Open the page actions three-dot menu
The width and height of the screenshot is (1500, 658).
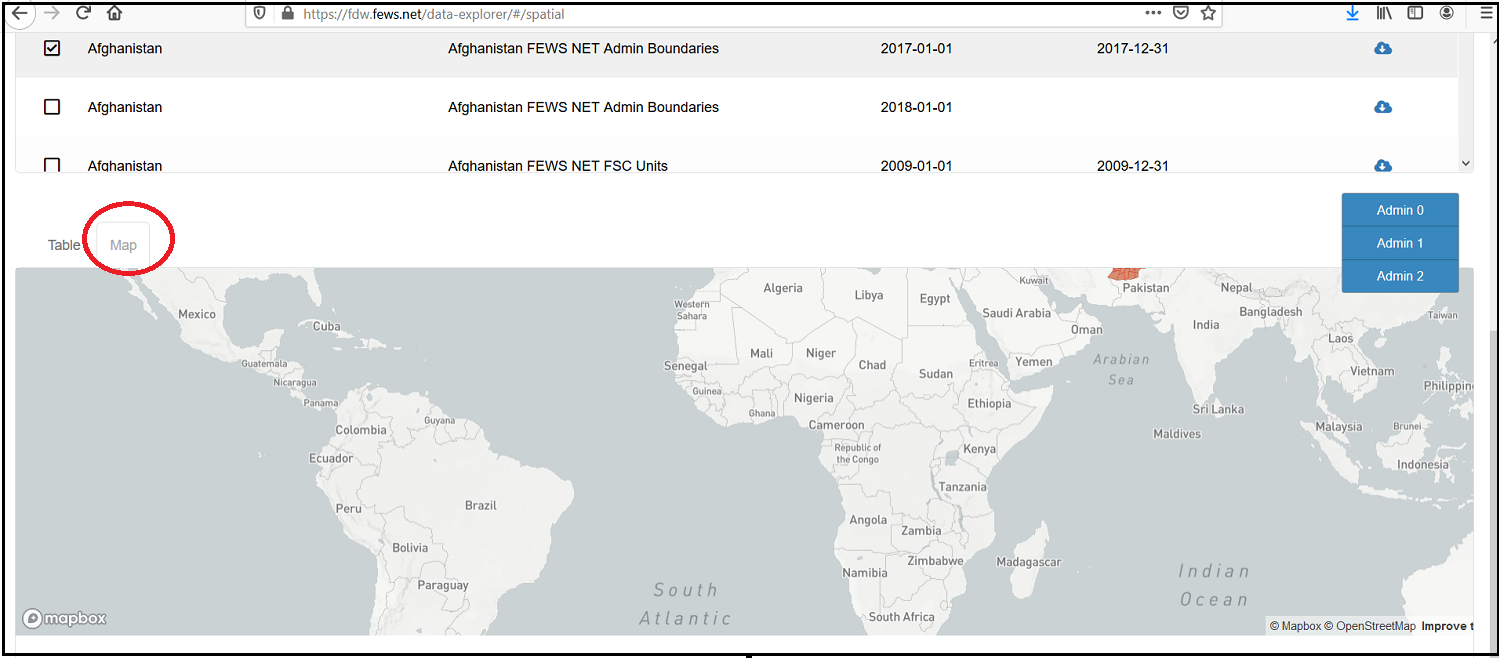pyautogui.click(x=1153, y=13)
